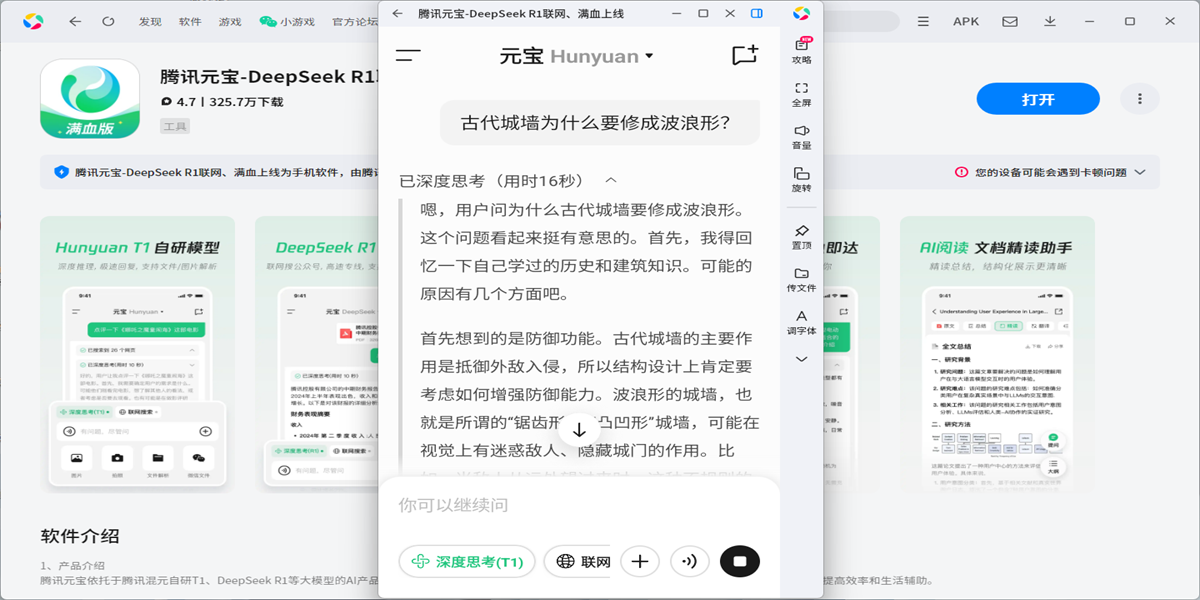Screen dimensions: 1200x600
Task: Open the hamburger menu in Yuanbao
Action: point(408,56)
